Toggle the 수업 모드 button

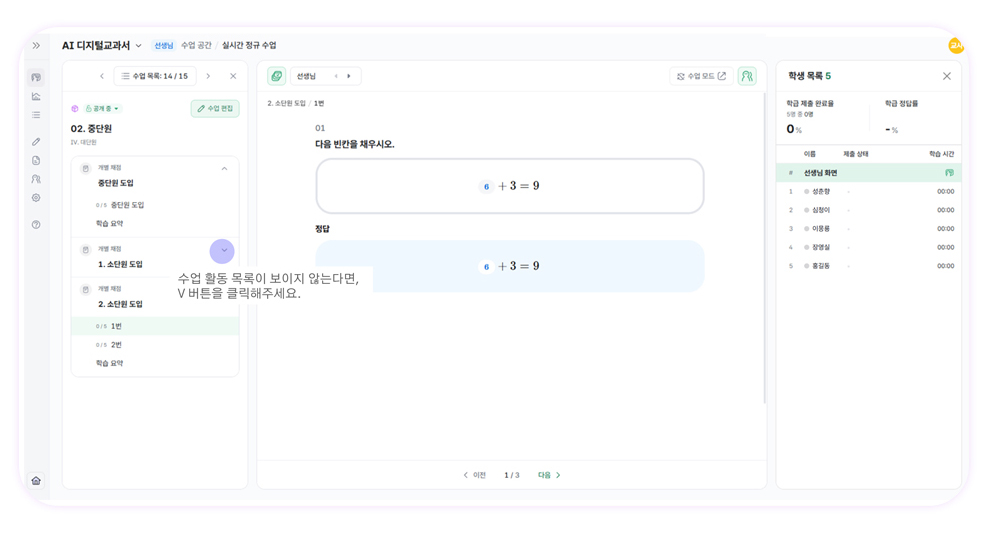pos(701,76)
